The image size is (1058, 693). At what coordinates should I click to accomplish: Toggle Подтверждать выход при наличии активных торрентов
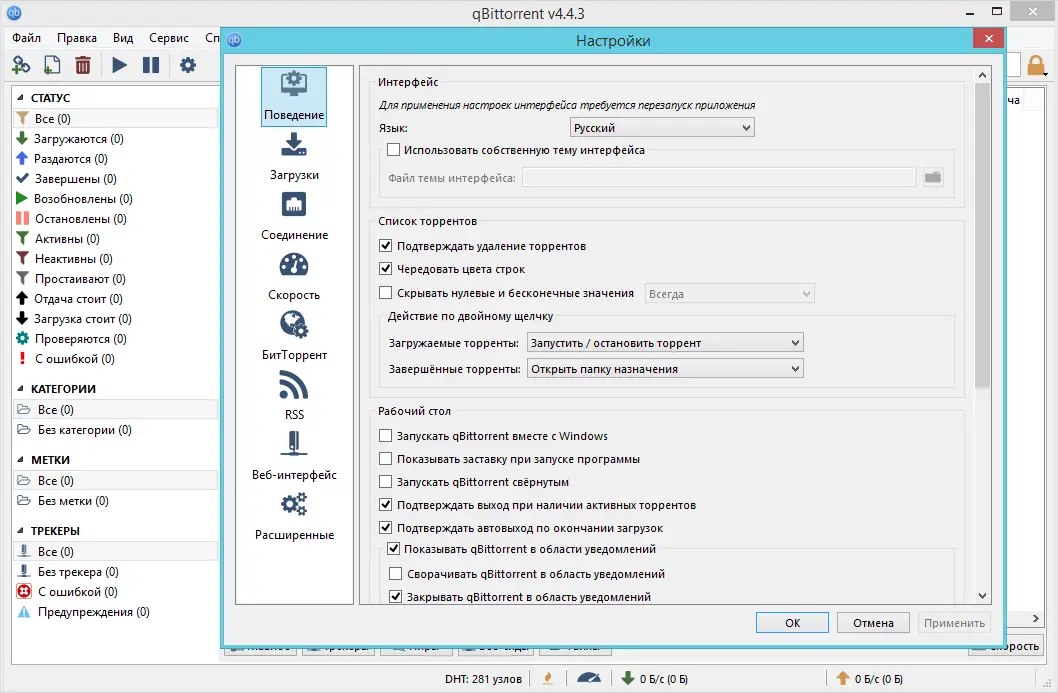tap(385, 505)
